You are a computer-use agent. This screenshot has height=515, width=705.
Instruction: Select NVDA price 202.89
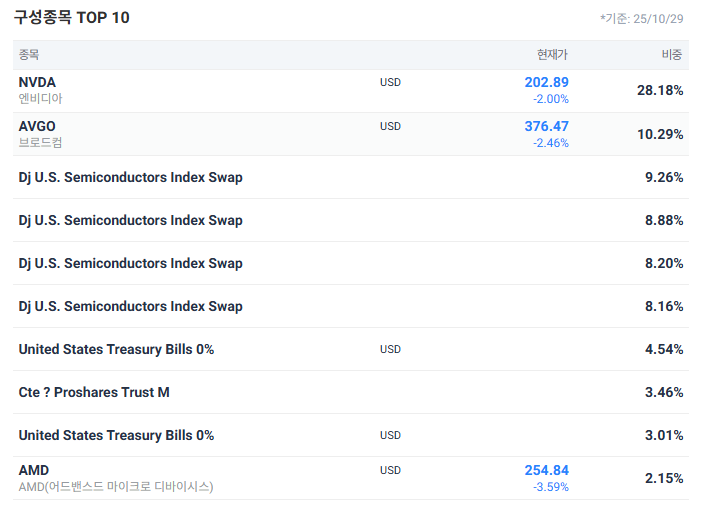[x=546, y=82]
